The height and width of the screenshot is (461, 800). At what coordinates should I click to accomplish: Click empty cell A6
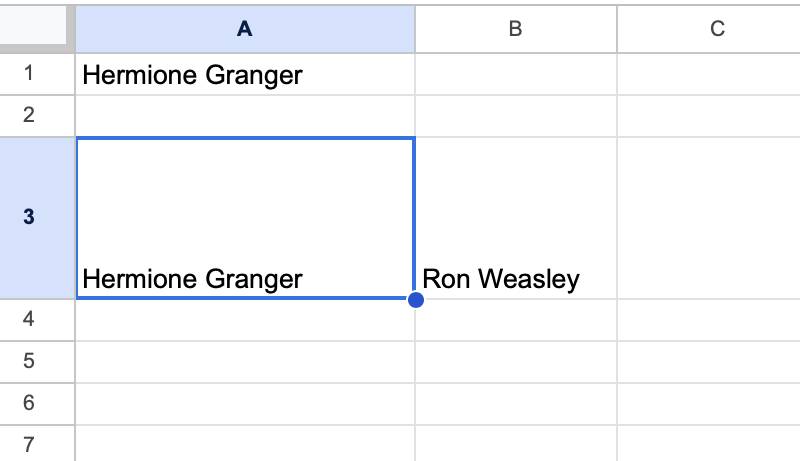click(x=245, y=403)
